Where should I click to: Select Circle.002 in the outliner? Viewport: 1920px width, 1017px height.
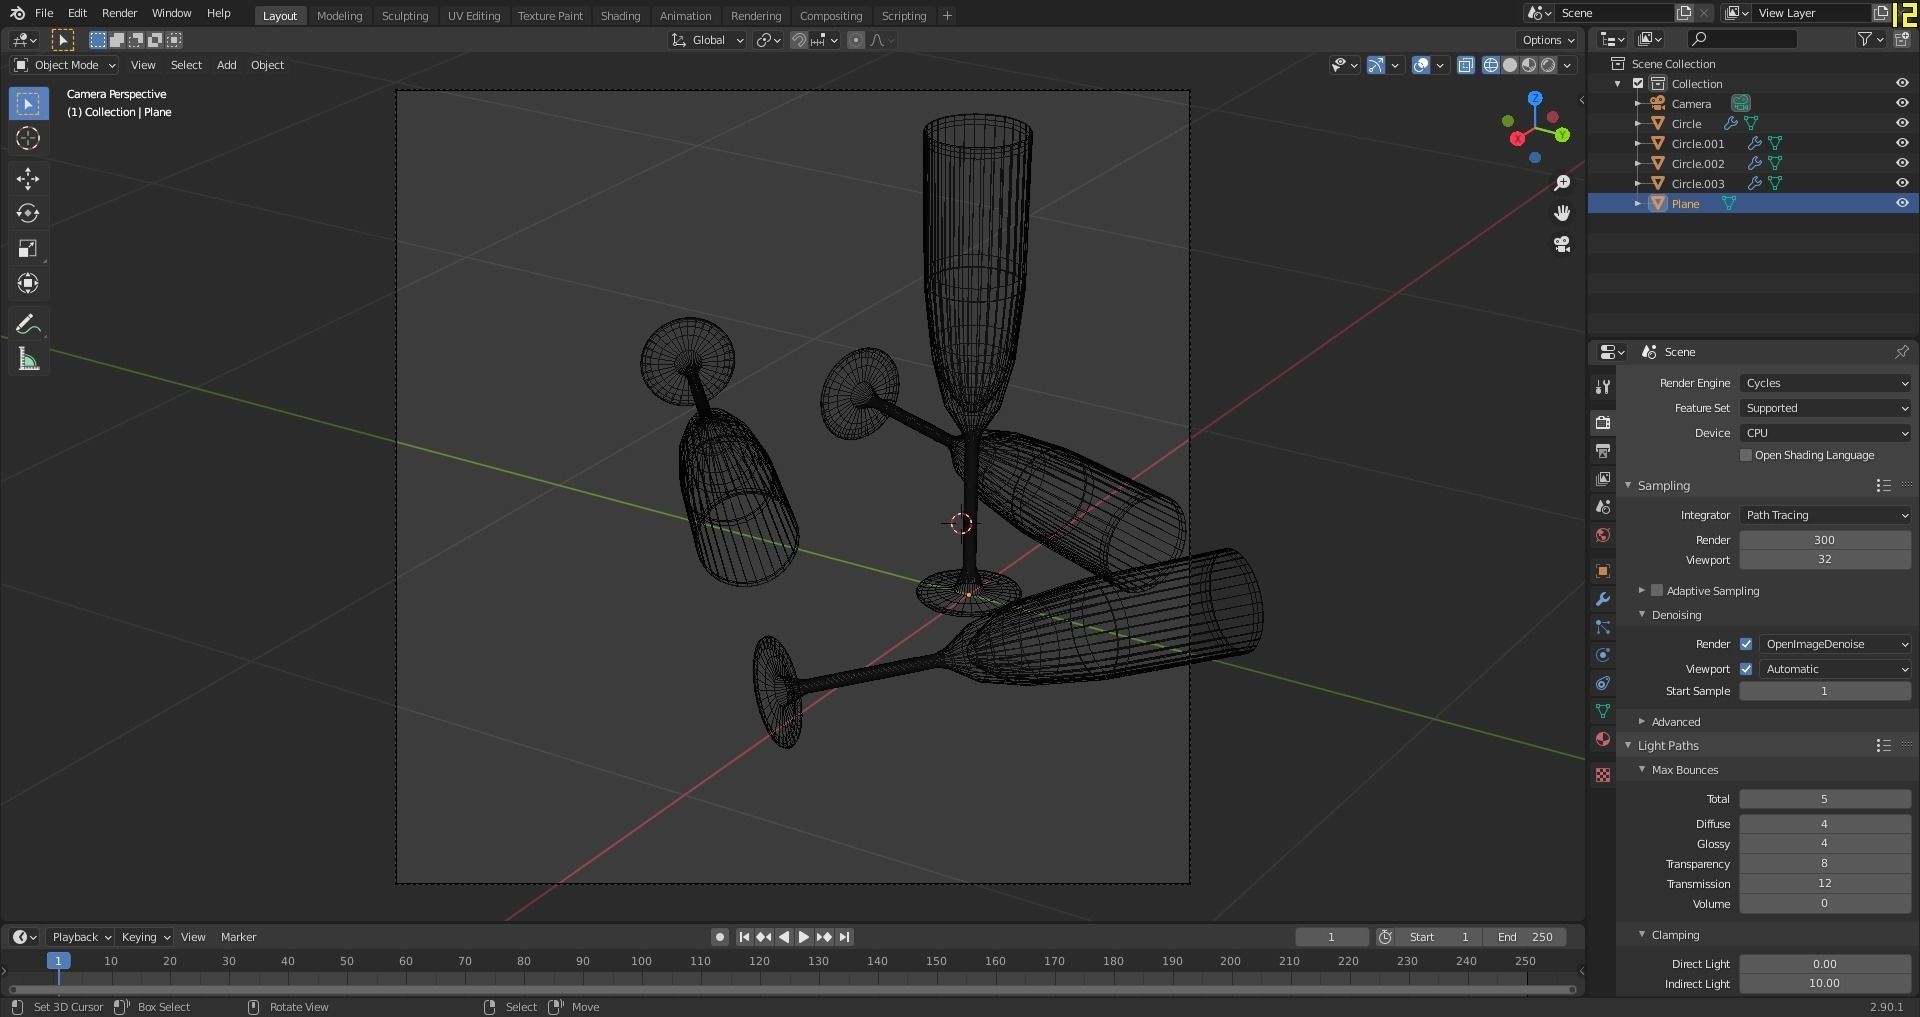[x=1698, y=163]
